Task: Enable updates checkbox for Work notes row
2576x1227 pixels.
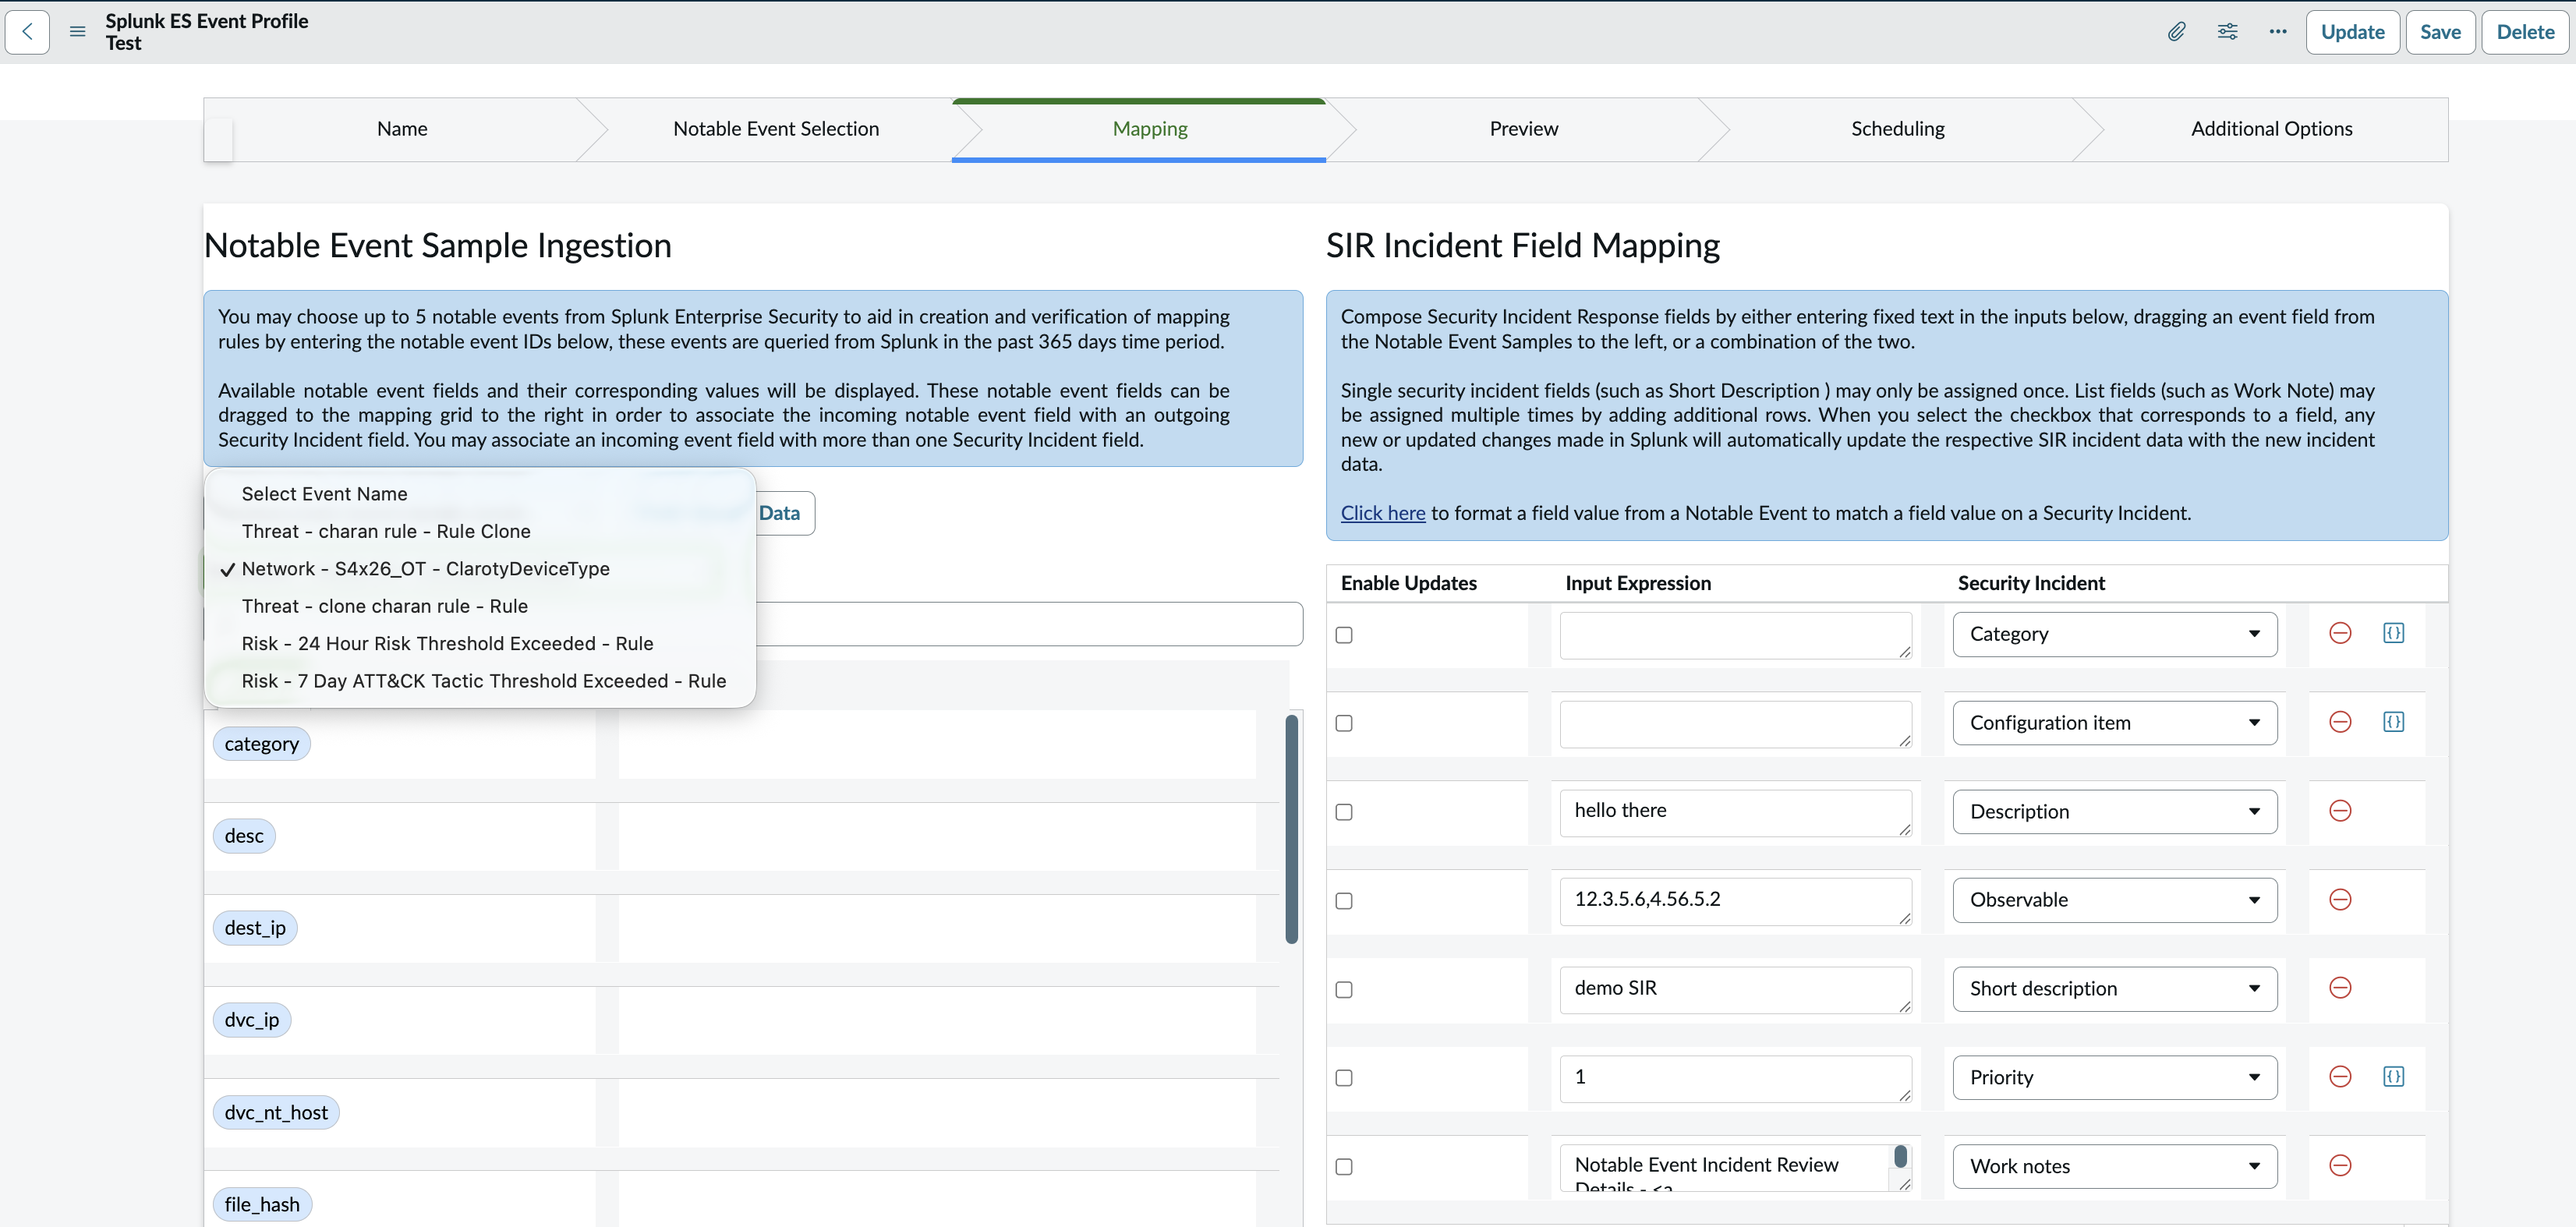Action: (x=1344, y=1167)
